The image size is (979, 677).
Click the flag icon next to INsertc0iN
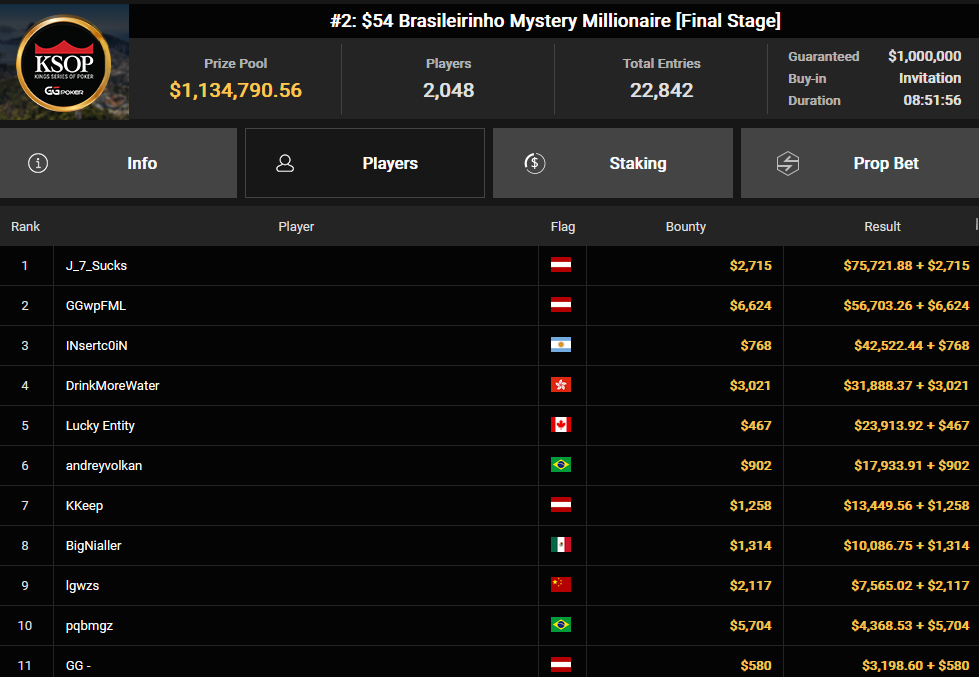561,345
